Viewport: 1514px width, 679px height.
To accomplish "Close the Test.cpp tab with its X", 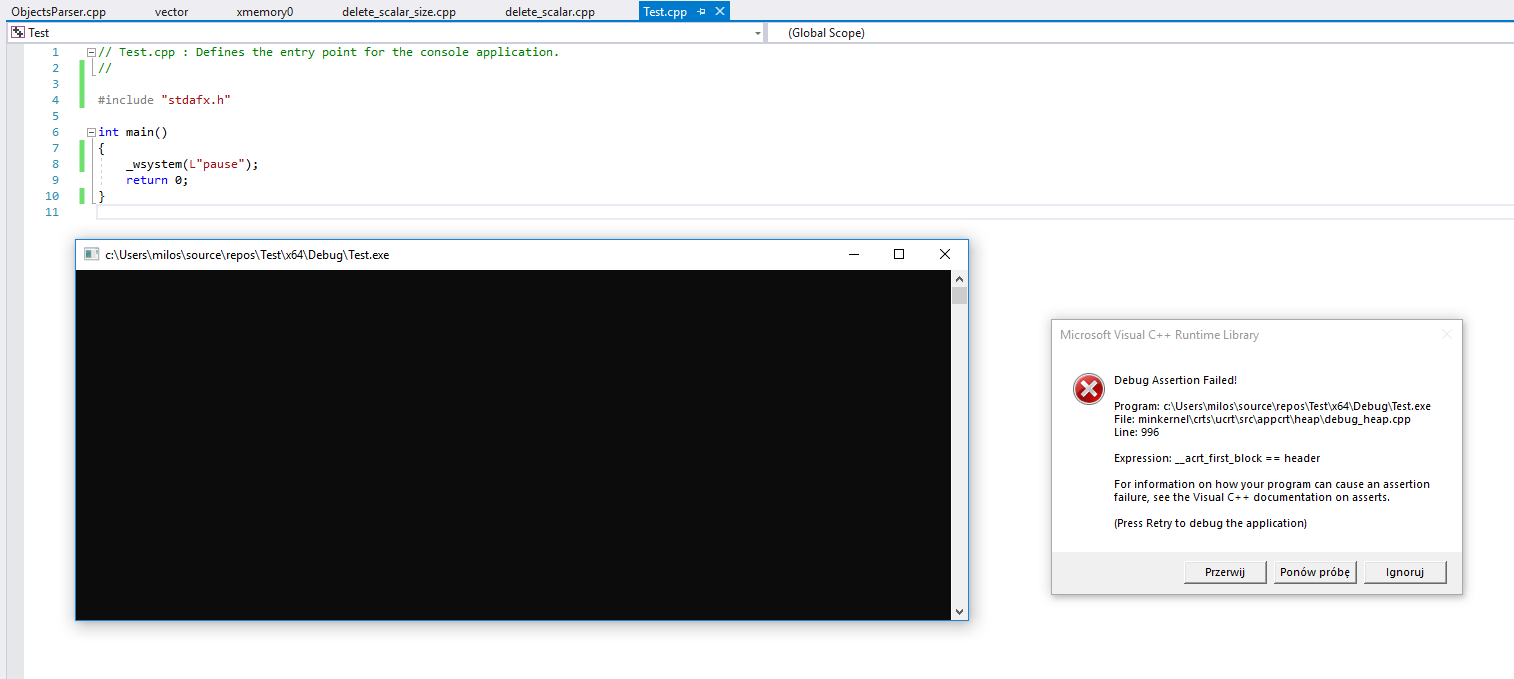I will [719, 11].
